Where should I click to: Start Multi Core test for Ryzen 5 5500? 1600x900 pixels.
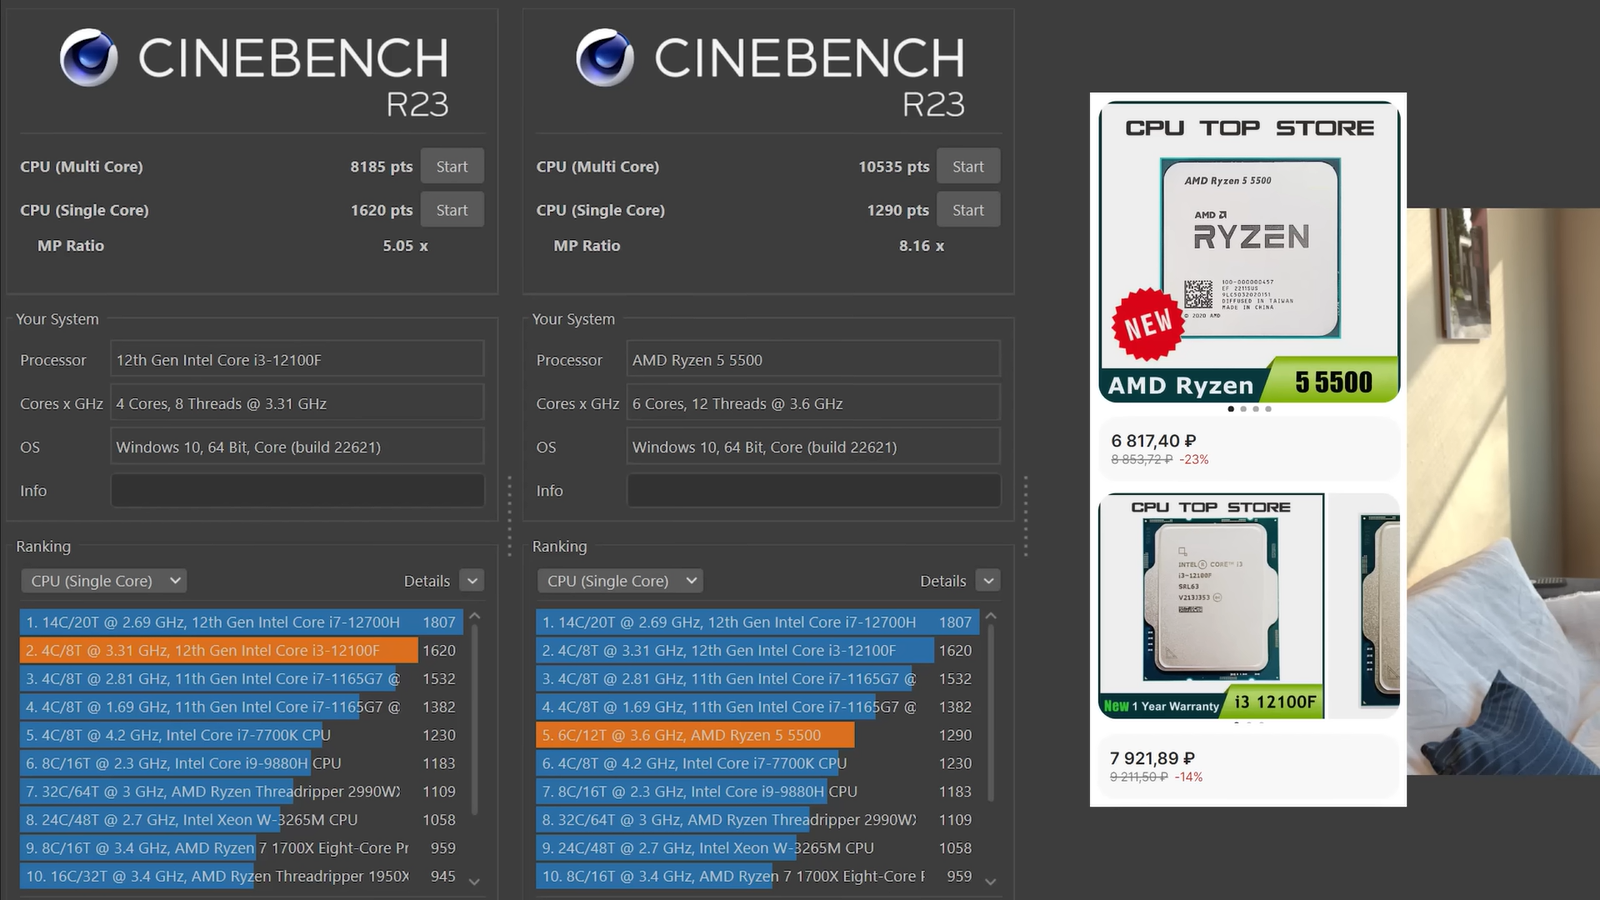click(967, 167)
